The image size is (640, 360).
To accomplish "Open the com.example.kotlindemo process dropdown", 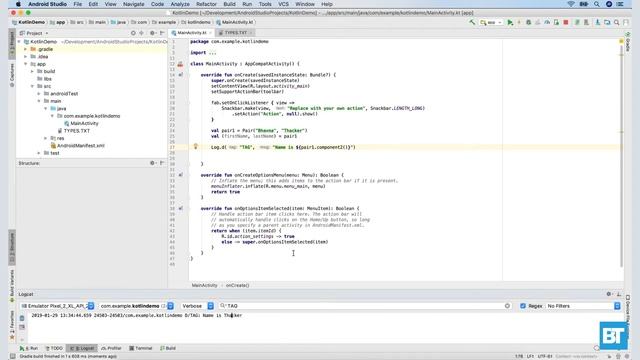I will pyautogui.click(x=137, y=306).
